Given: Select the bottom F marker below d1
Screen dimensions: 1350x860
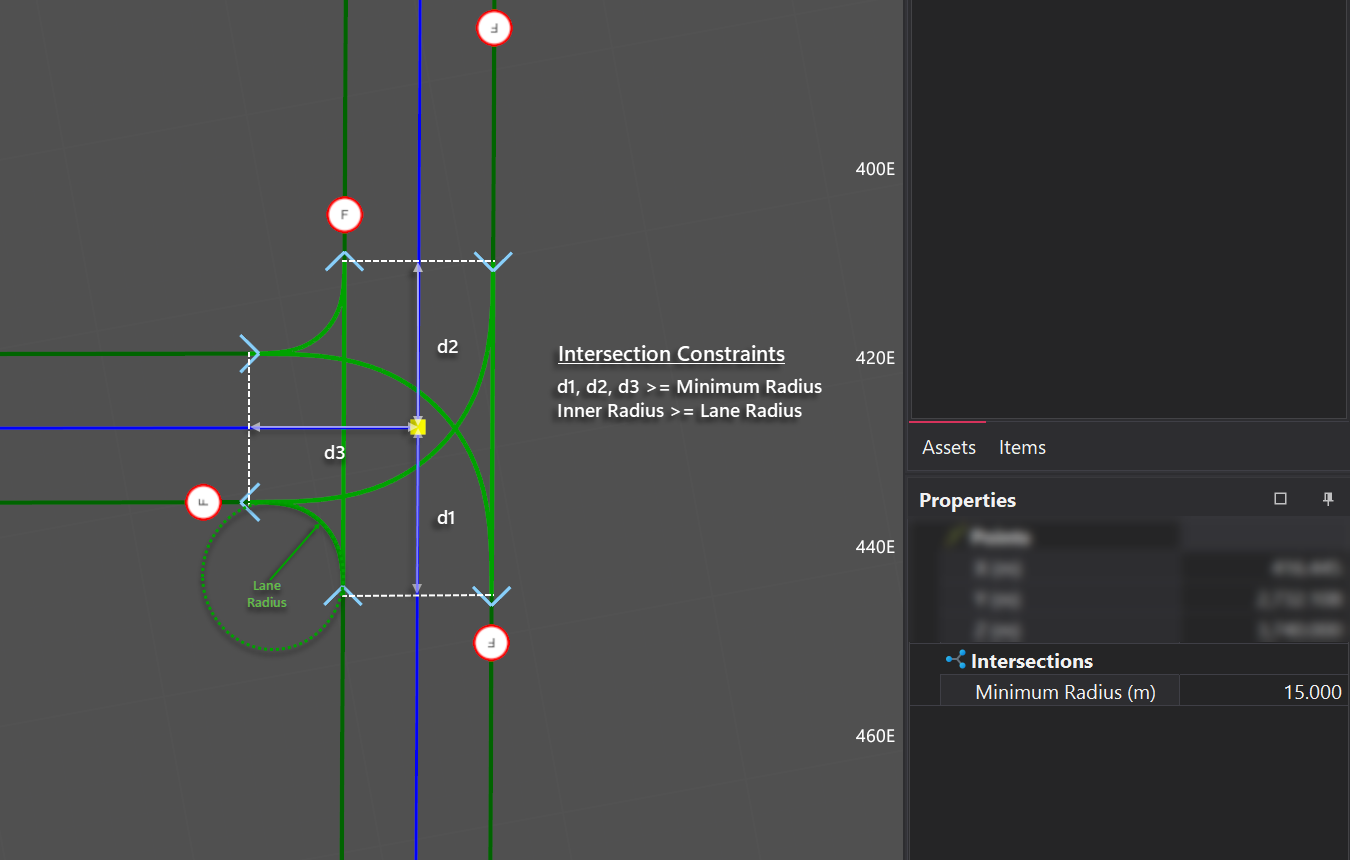Looking at the screenshot, I should pyautogui.click(x=491, y=643).
